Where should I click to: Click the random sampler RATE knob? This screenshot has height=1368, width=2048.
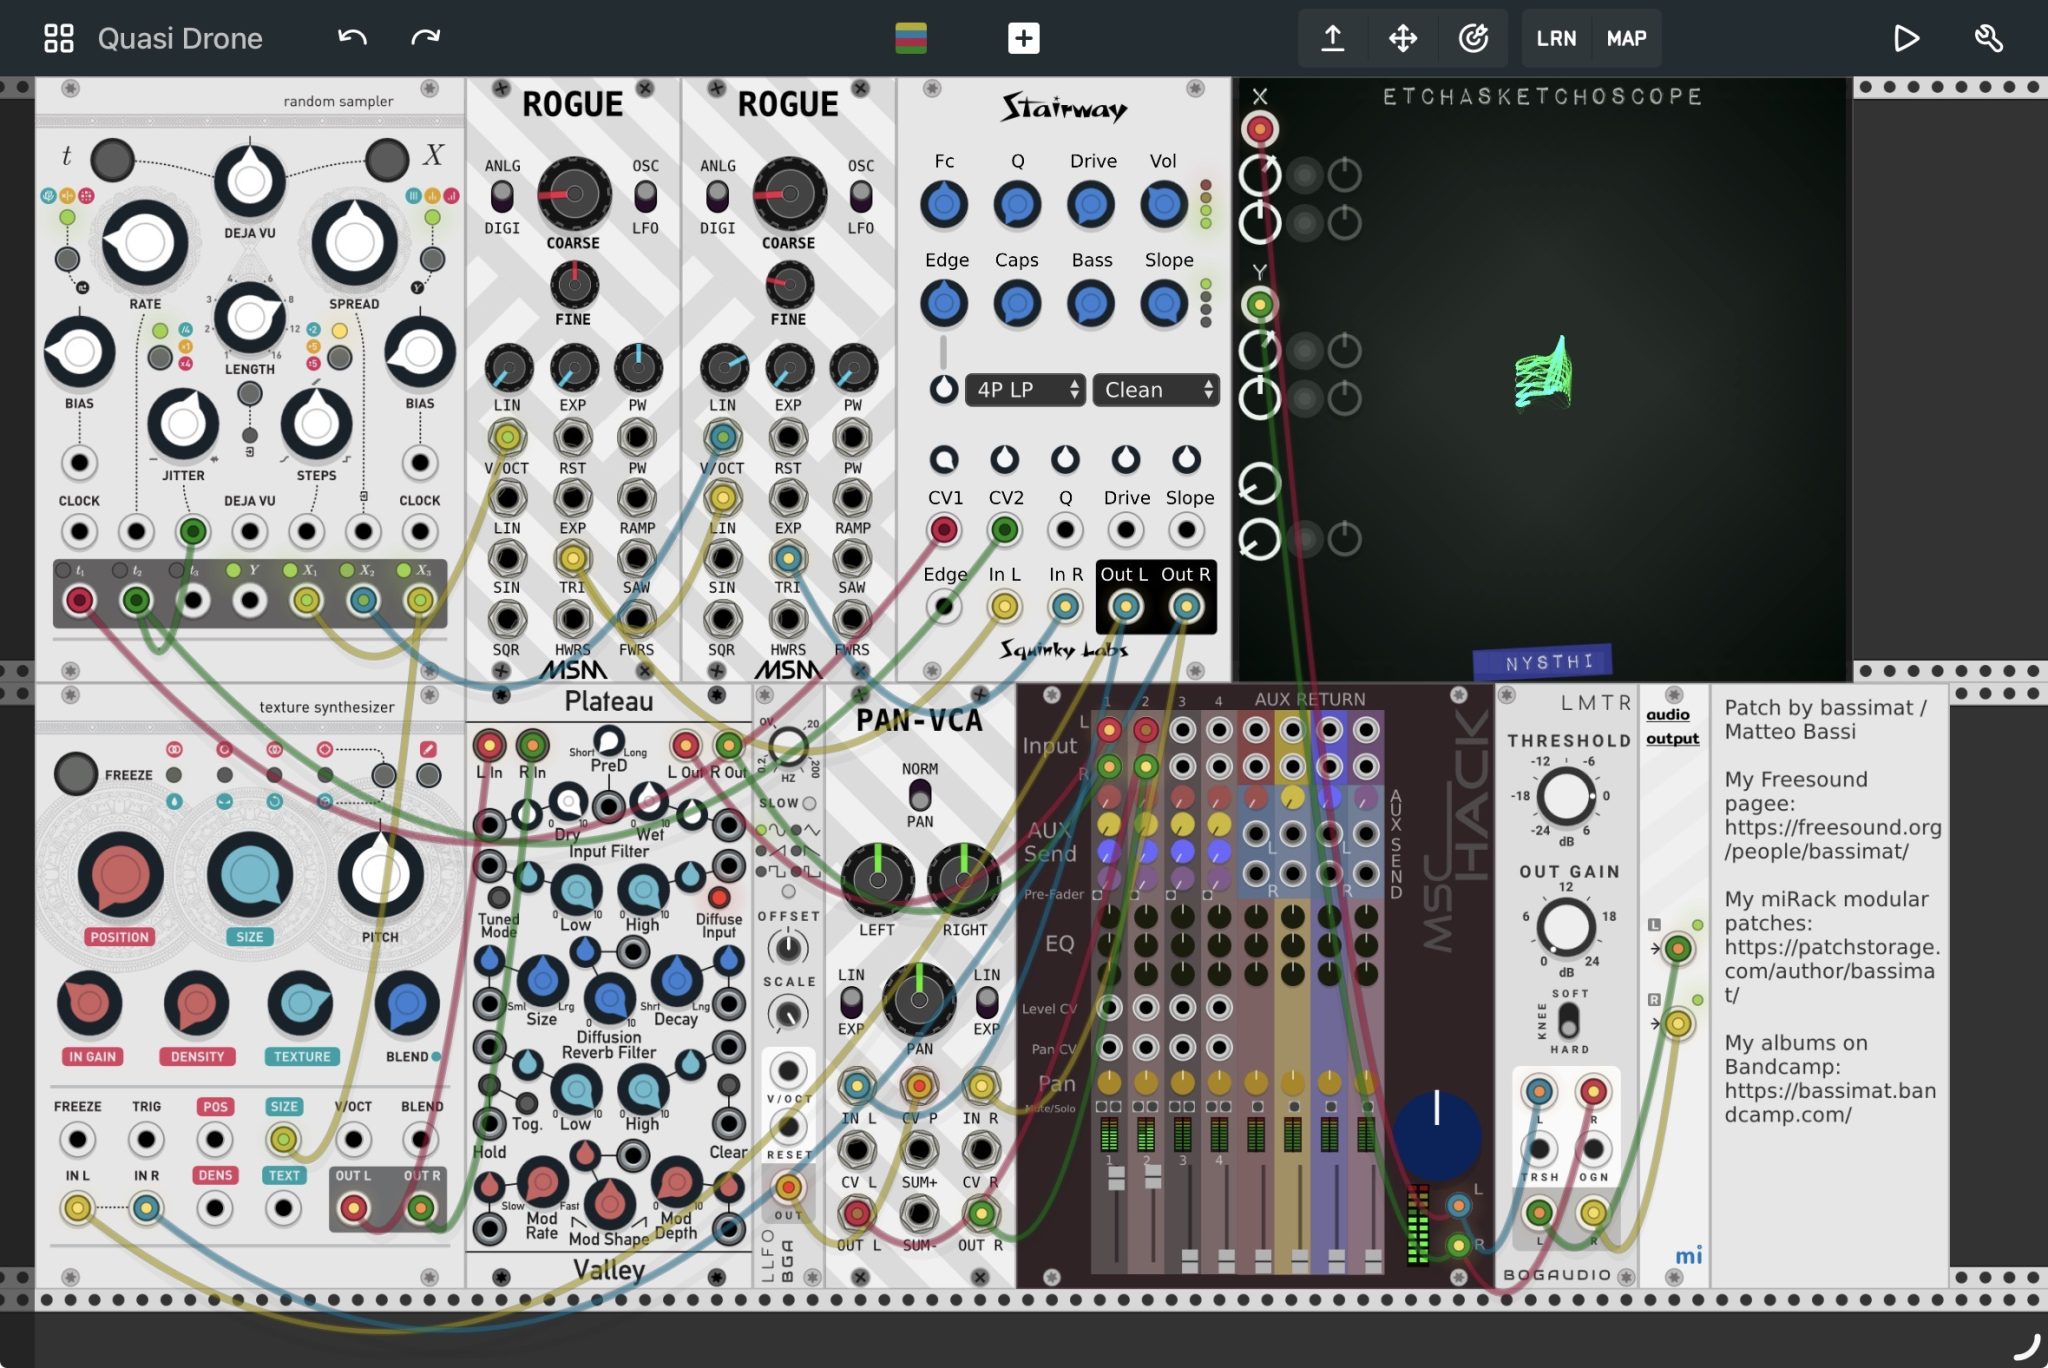coord(145,243)
